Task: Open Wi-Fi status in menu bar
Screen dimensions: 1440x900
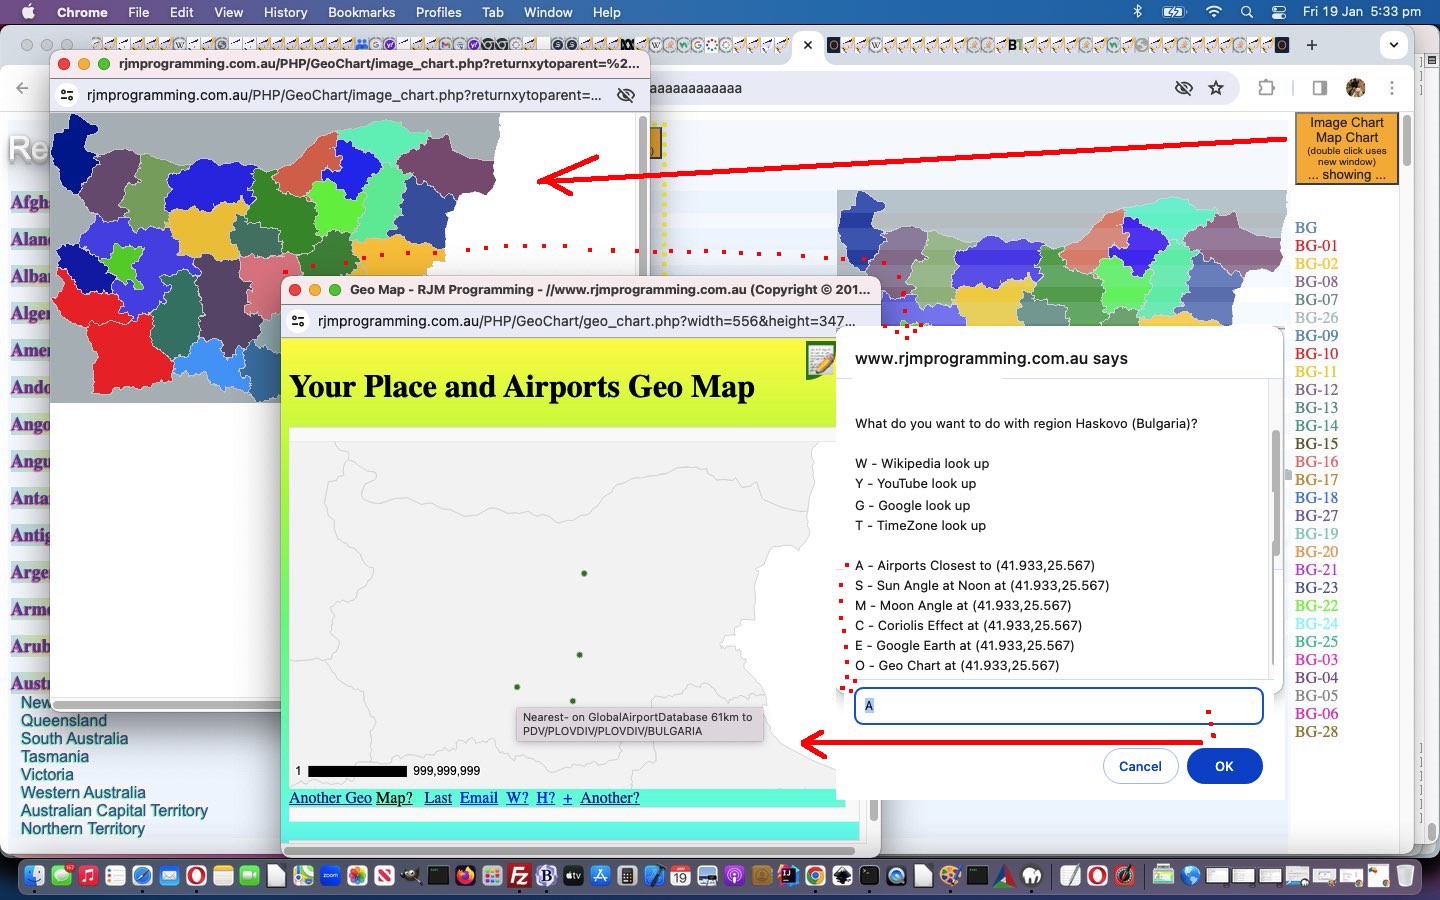Action: point(1213,12)
